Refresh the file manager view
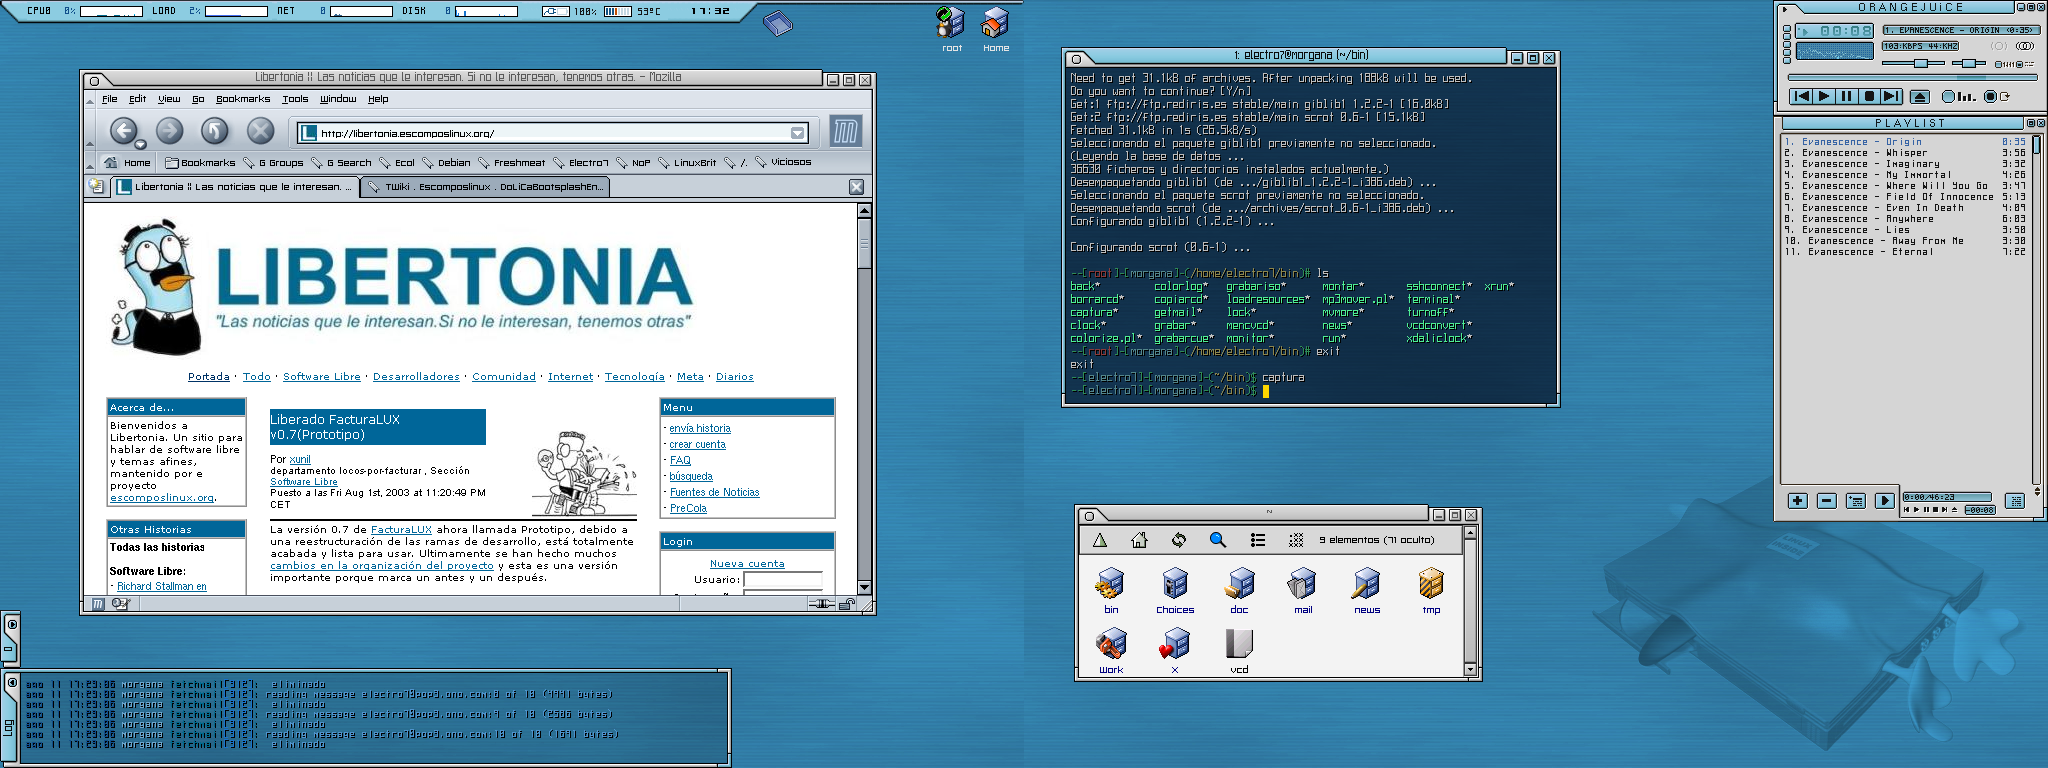The width and height of the screenshot is (2048, 768). click(1179, 540)
